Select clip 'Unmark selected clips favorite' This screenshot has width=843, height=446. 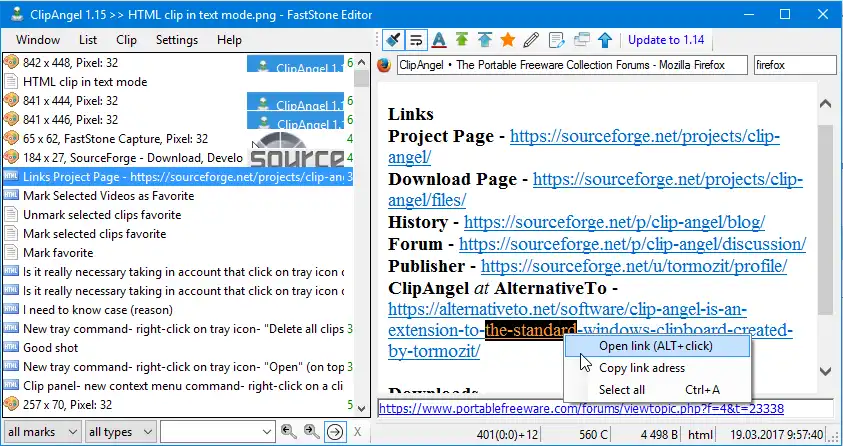tap(178, 215)
